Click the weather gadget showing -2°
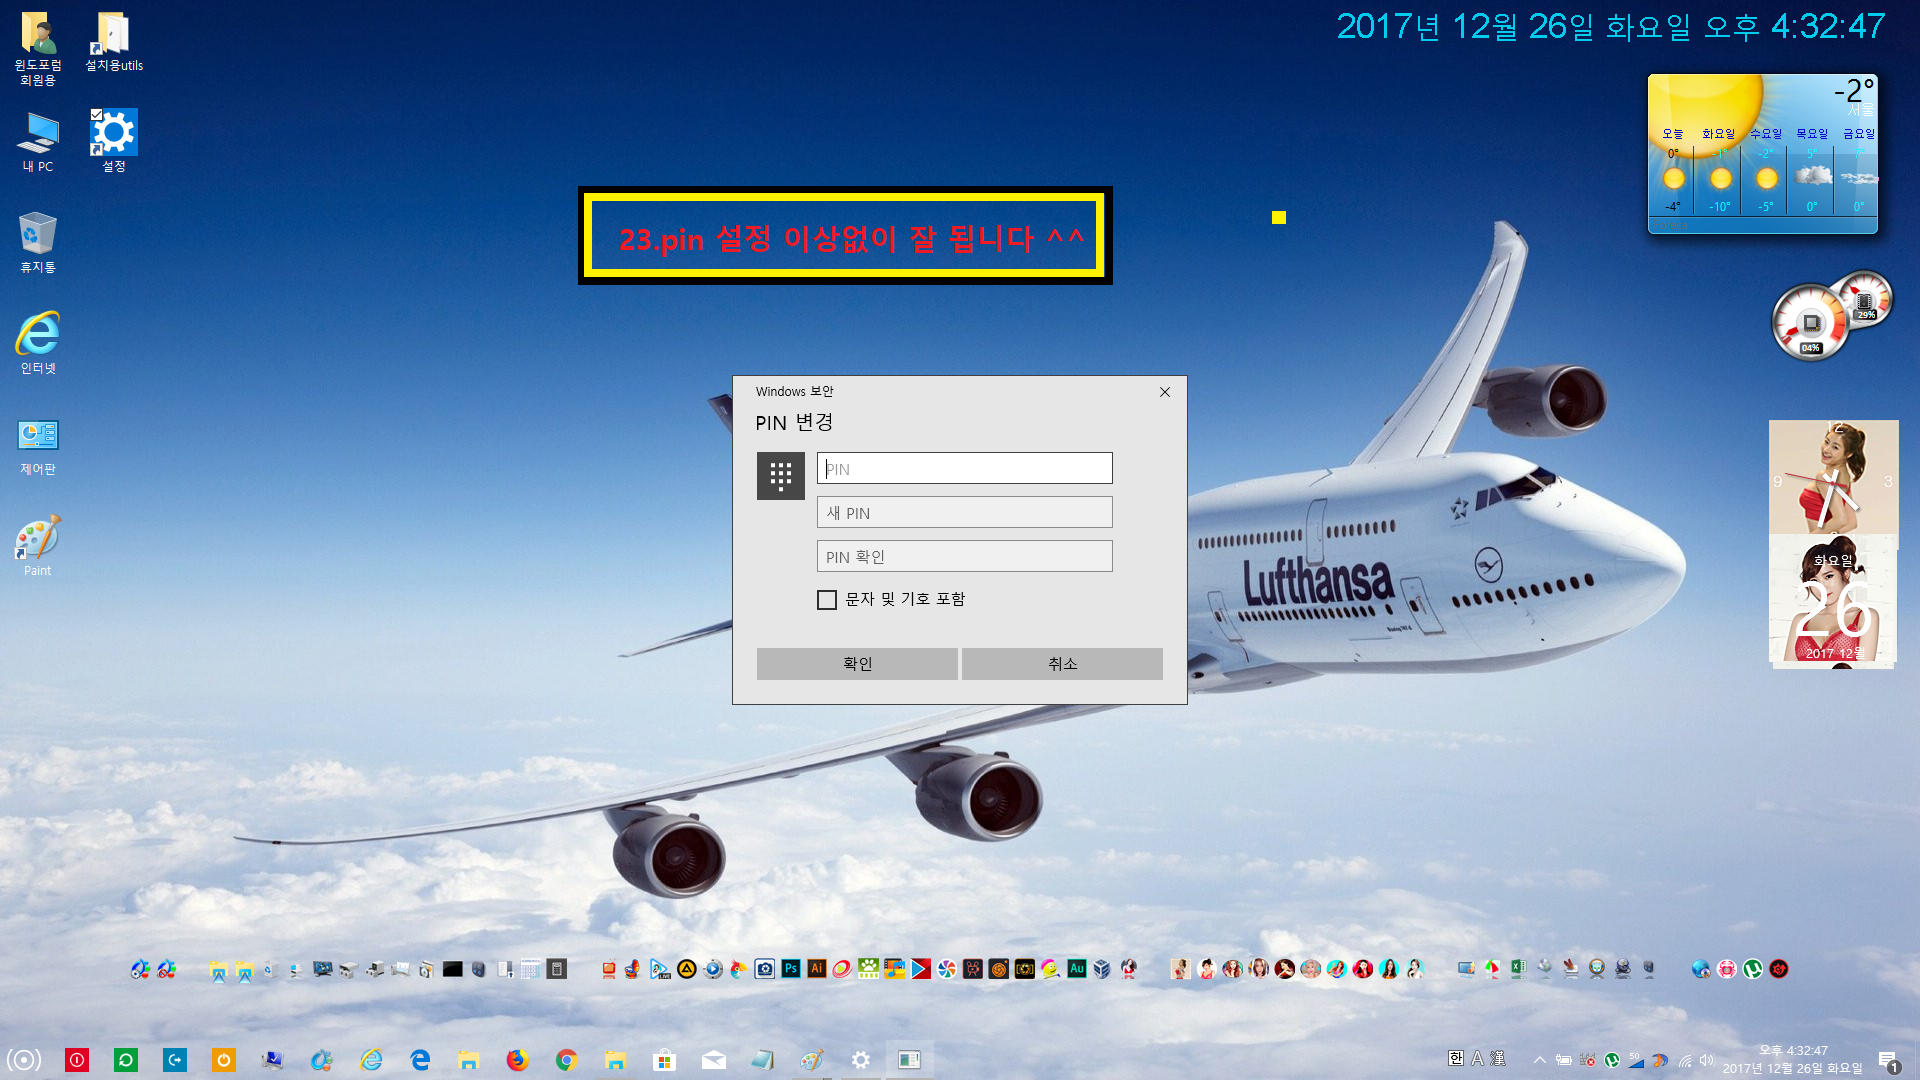Viewport: 1920px width, 1080px height. point(1762,153)
